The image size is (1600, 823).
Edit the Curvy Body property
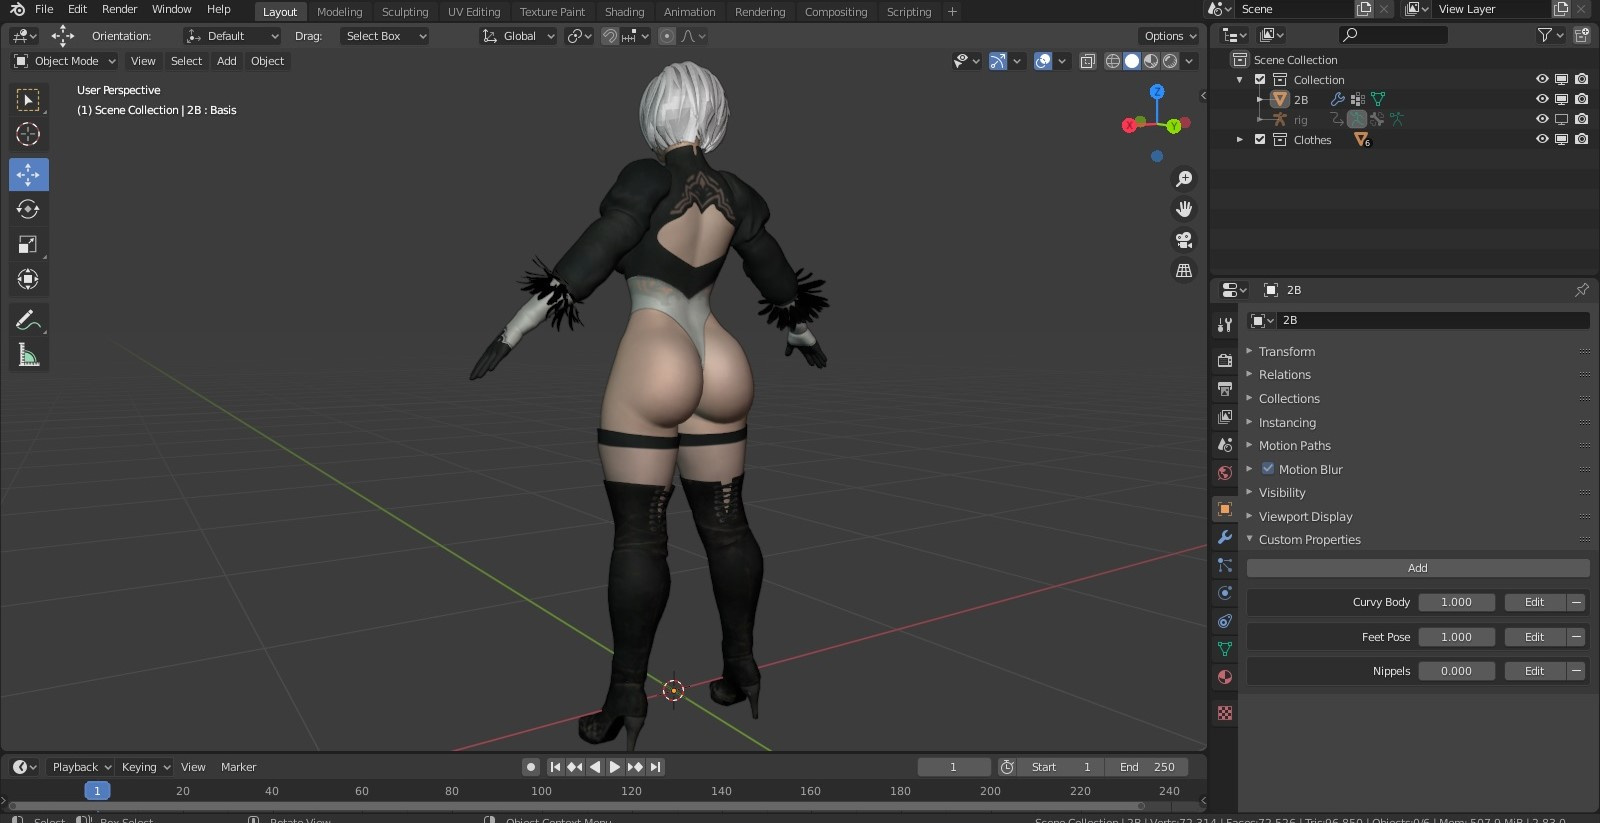pyautogui.click(x=1535, y=602)
